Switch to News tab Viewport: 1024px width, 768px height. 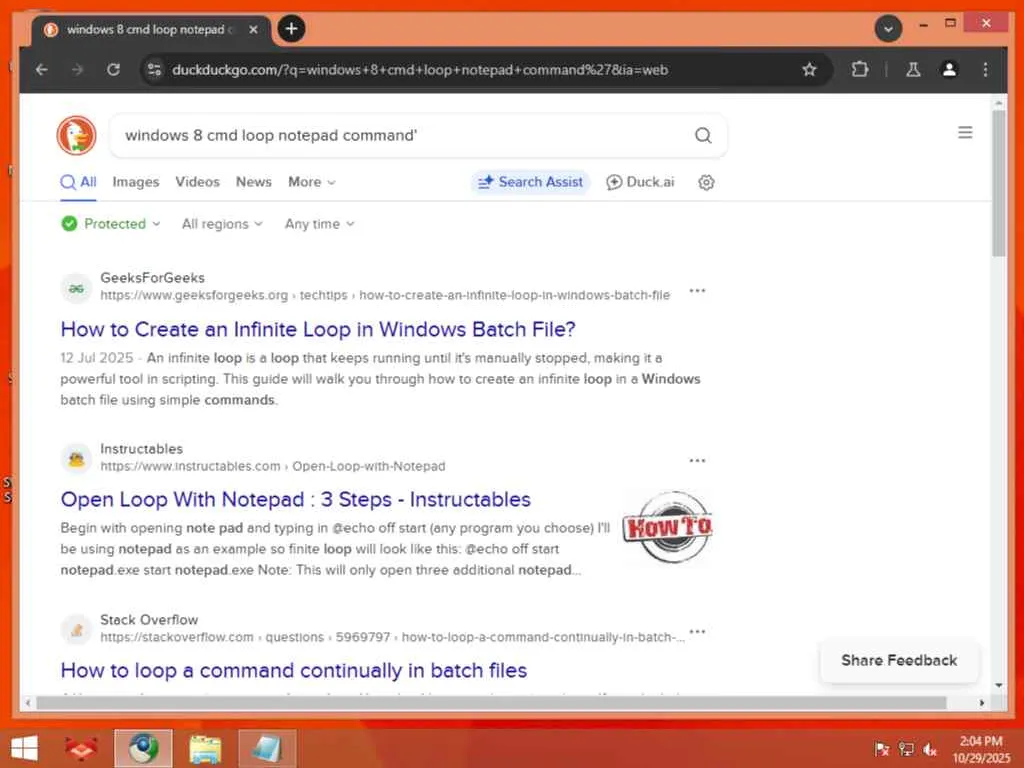pyautogui.click(x=253, y=182)
